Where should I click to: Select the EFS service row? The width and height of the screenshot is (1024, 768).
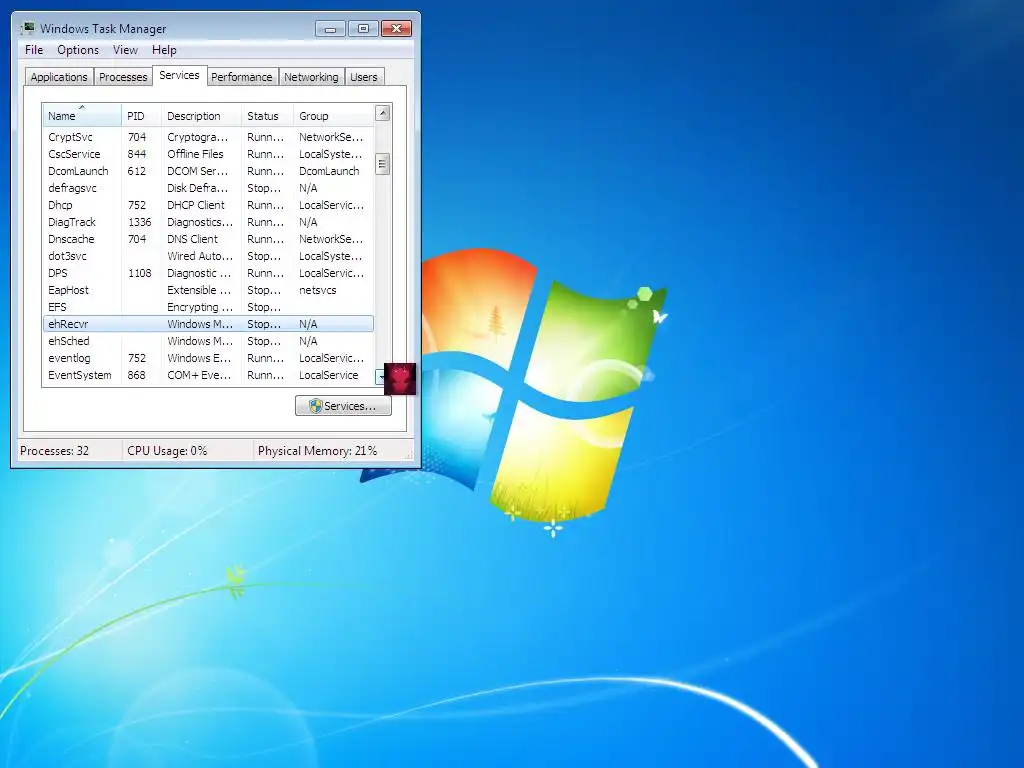click(x=208, y=307)
